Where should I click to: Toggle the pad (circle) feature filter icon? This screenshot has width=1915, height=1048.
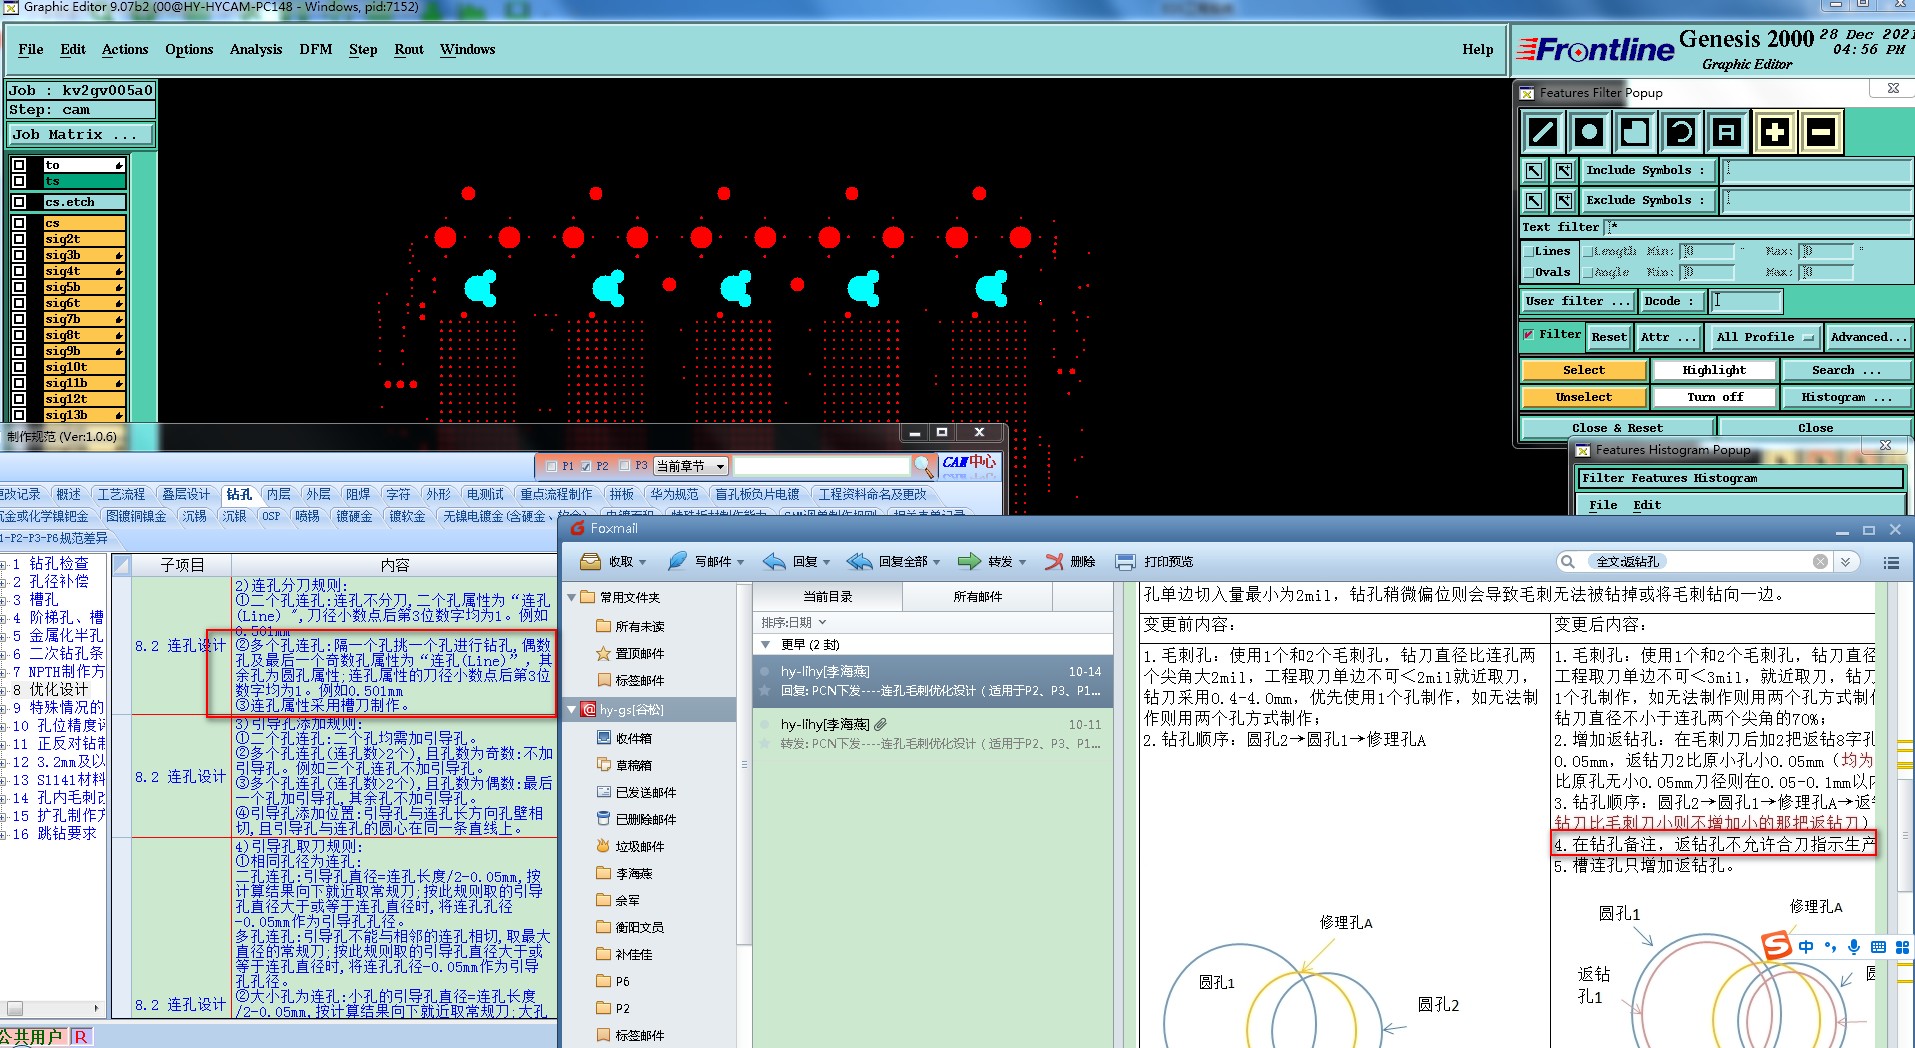tap(1589, 132)
